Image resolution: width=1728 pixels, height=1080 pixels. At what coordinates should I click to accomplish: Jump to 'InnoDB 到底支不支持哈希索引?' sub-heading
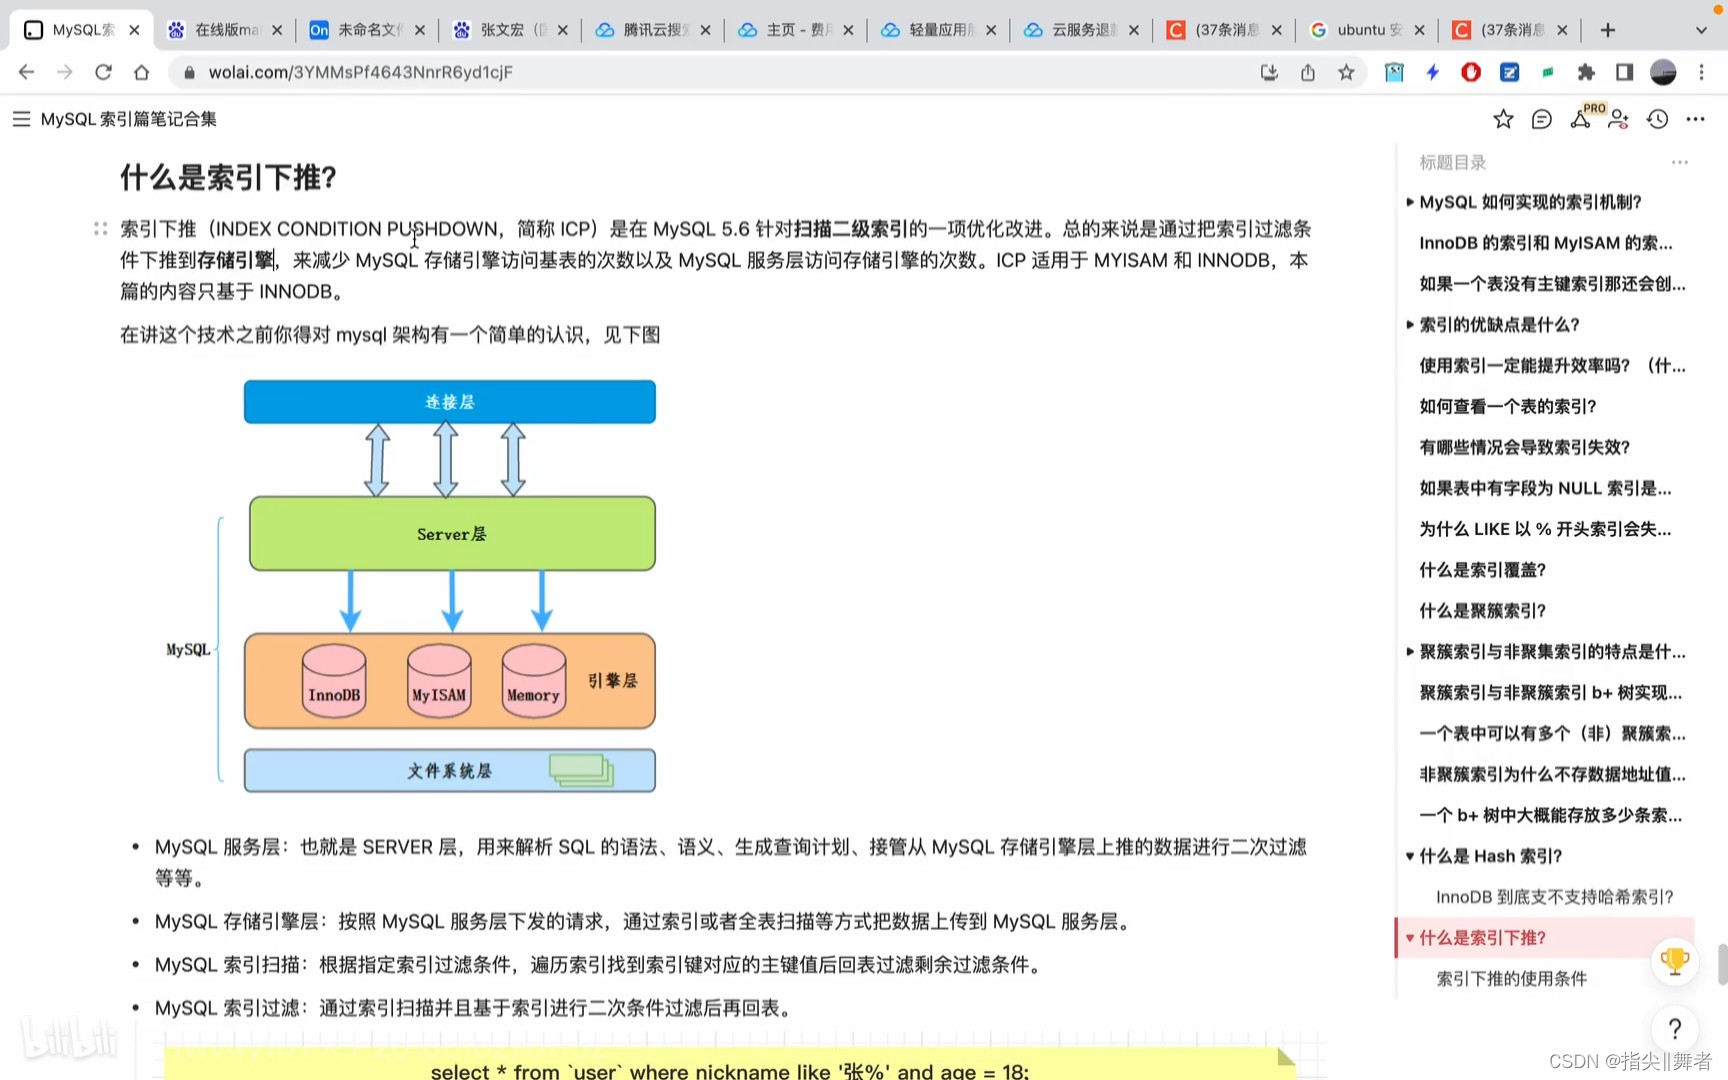click(x=1555, y=897)
